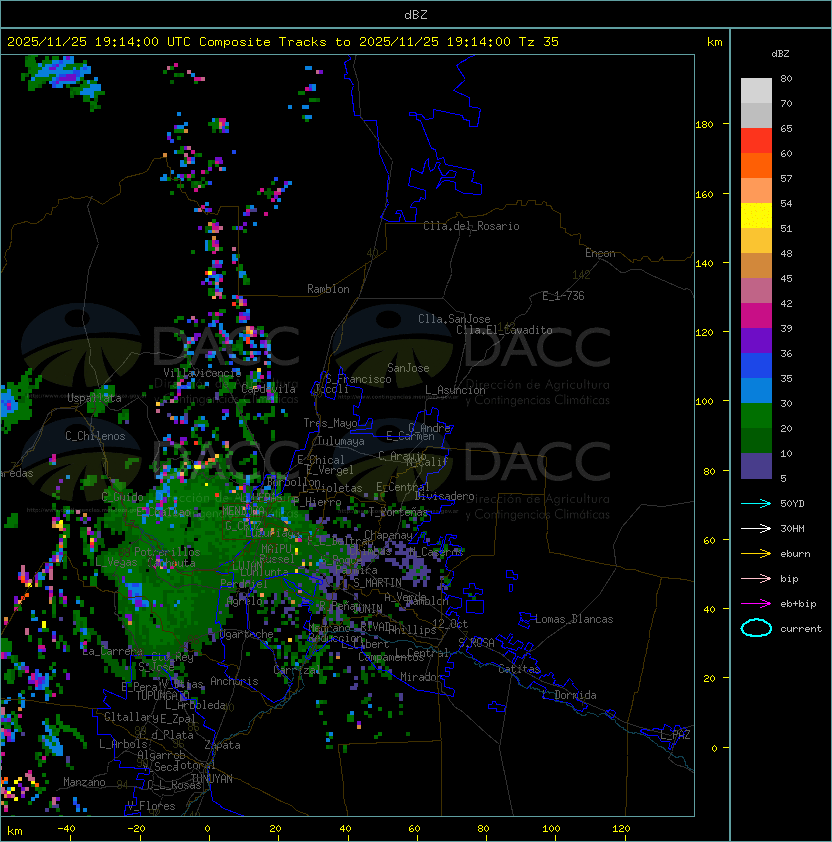Click the 'Clla.El_Cavadito' map label

pos(504,330)
